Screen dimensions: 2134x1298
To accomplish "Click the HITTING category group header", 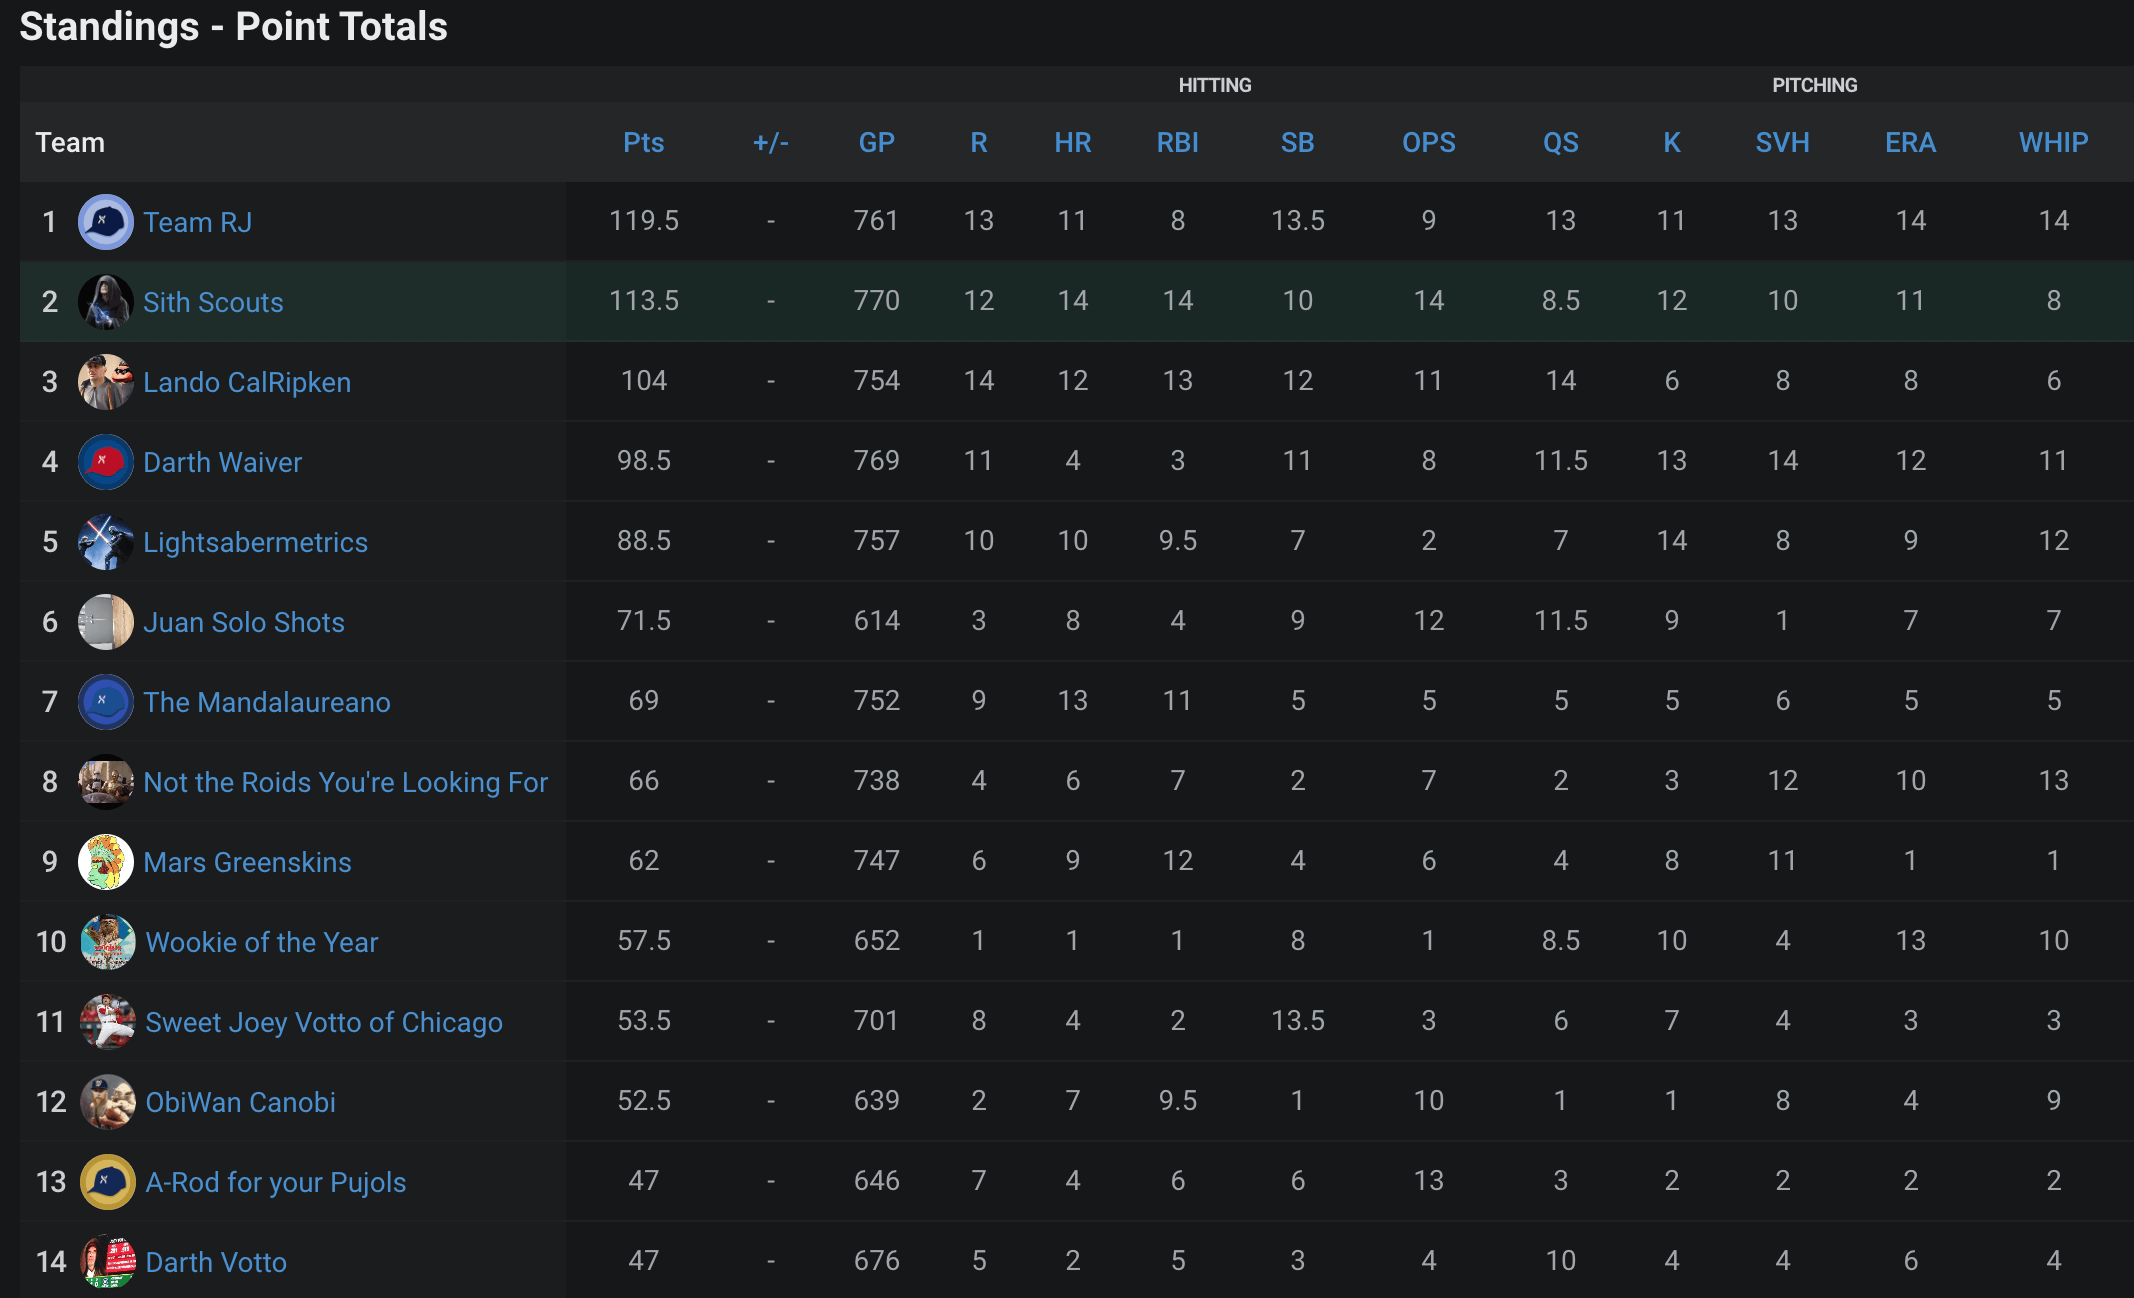I will pyautogui.click(x=1215, y=85).
